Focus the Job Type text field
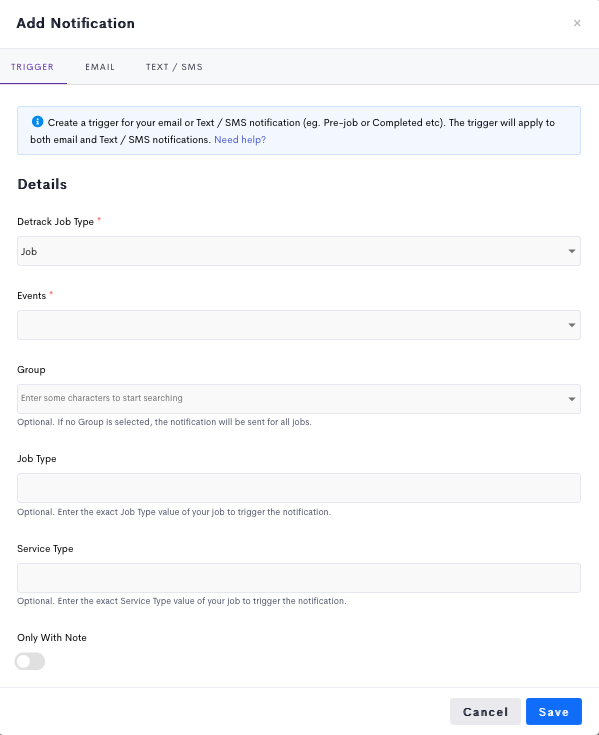 click(299, 488)
